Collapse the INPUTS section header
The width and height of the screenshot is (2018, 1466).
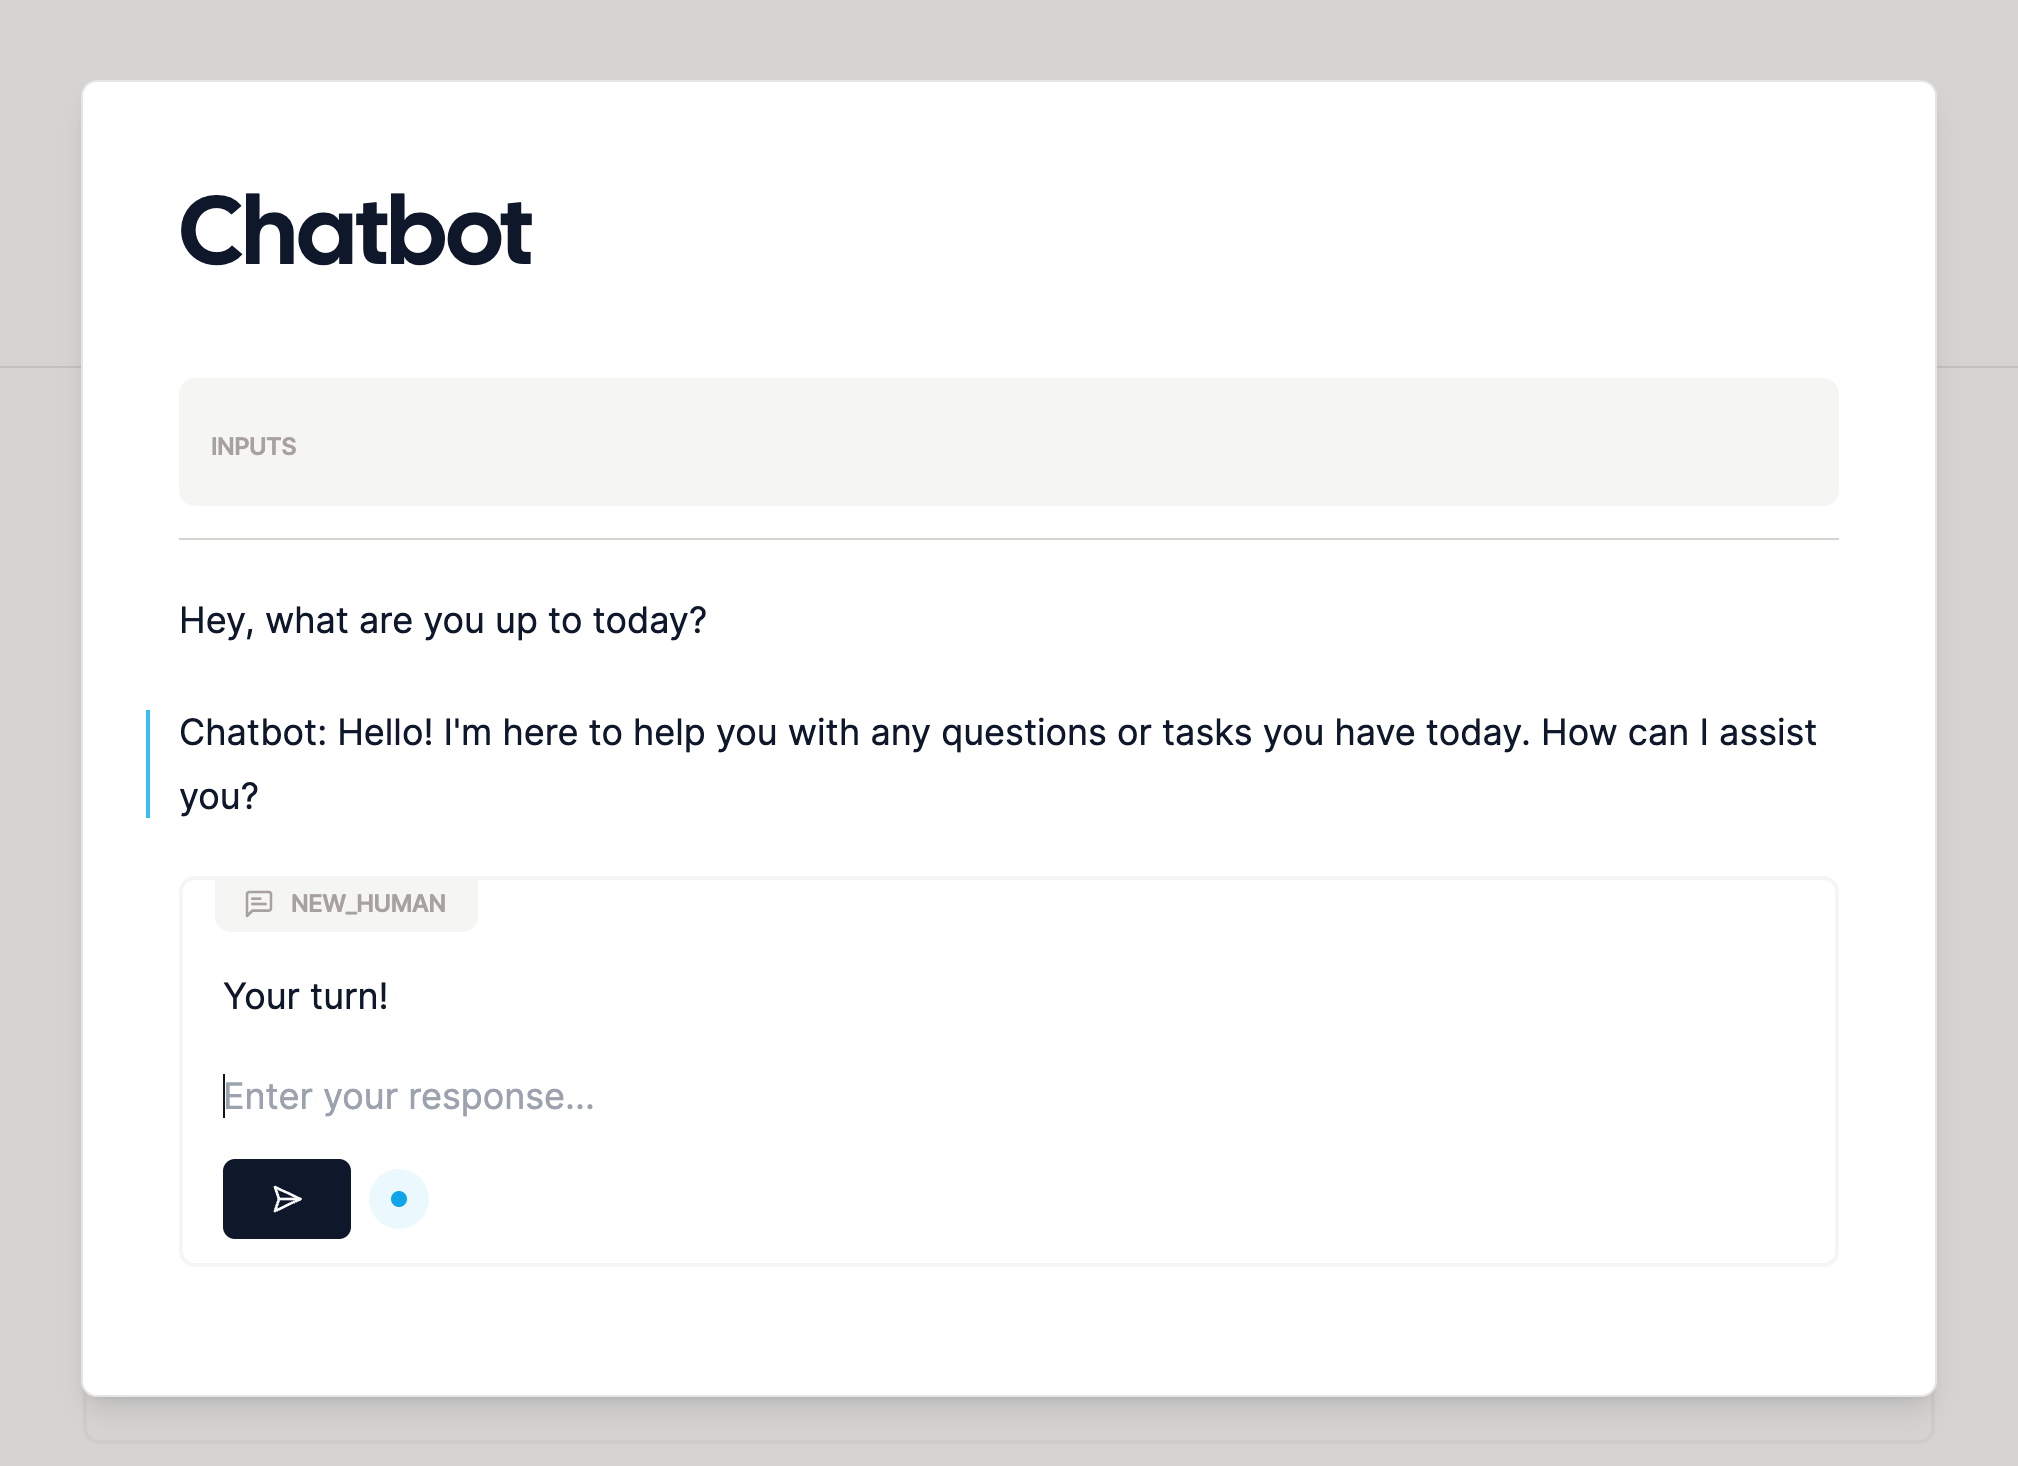tap(254, 445)
